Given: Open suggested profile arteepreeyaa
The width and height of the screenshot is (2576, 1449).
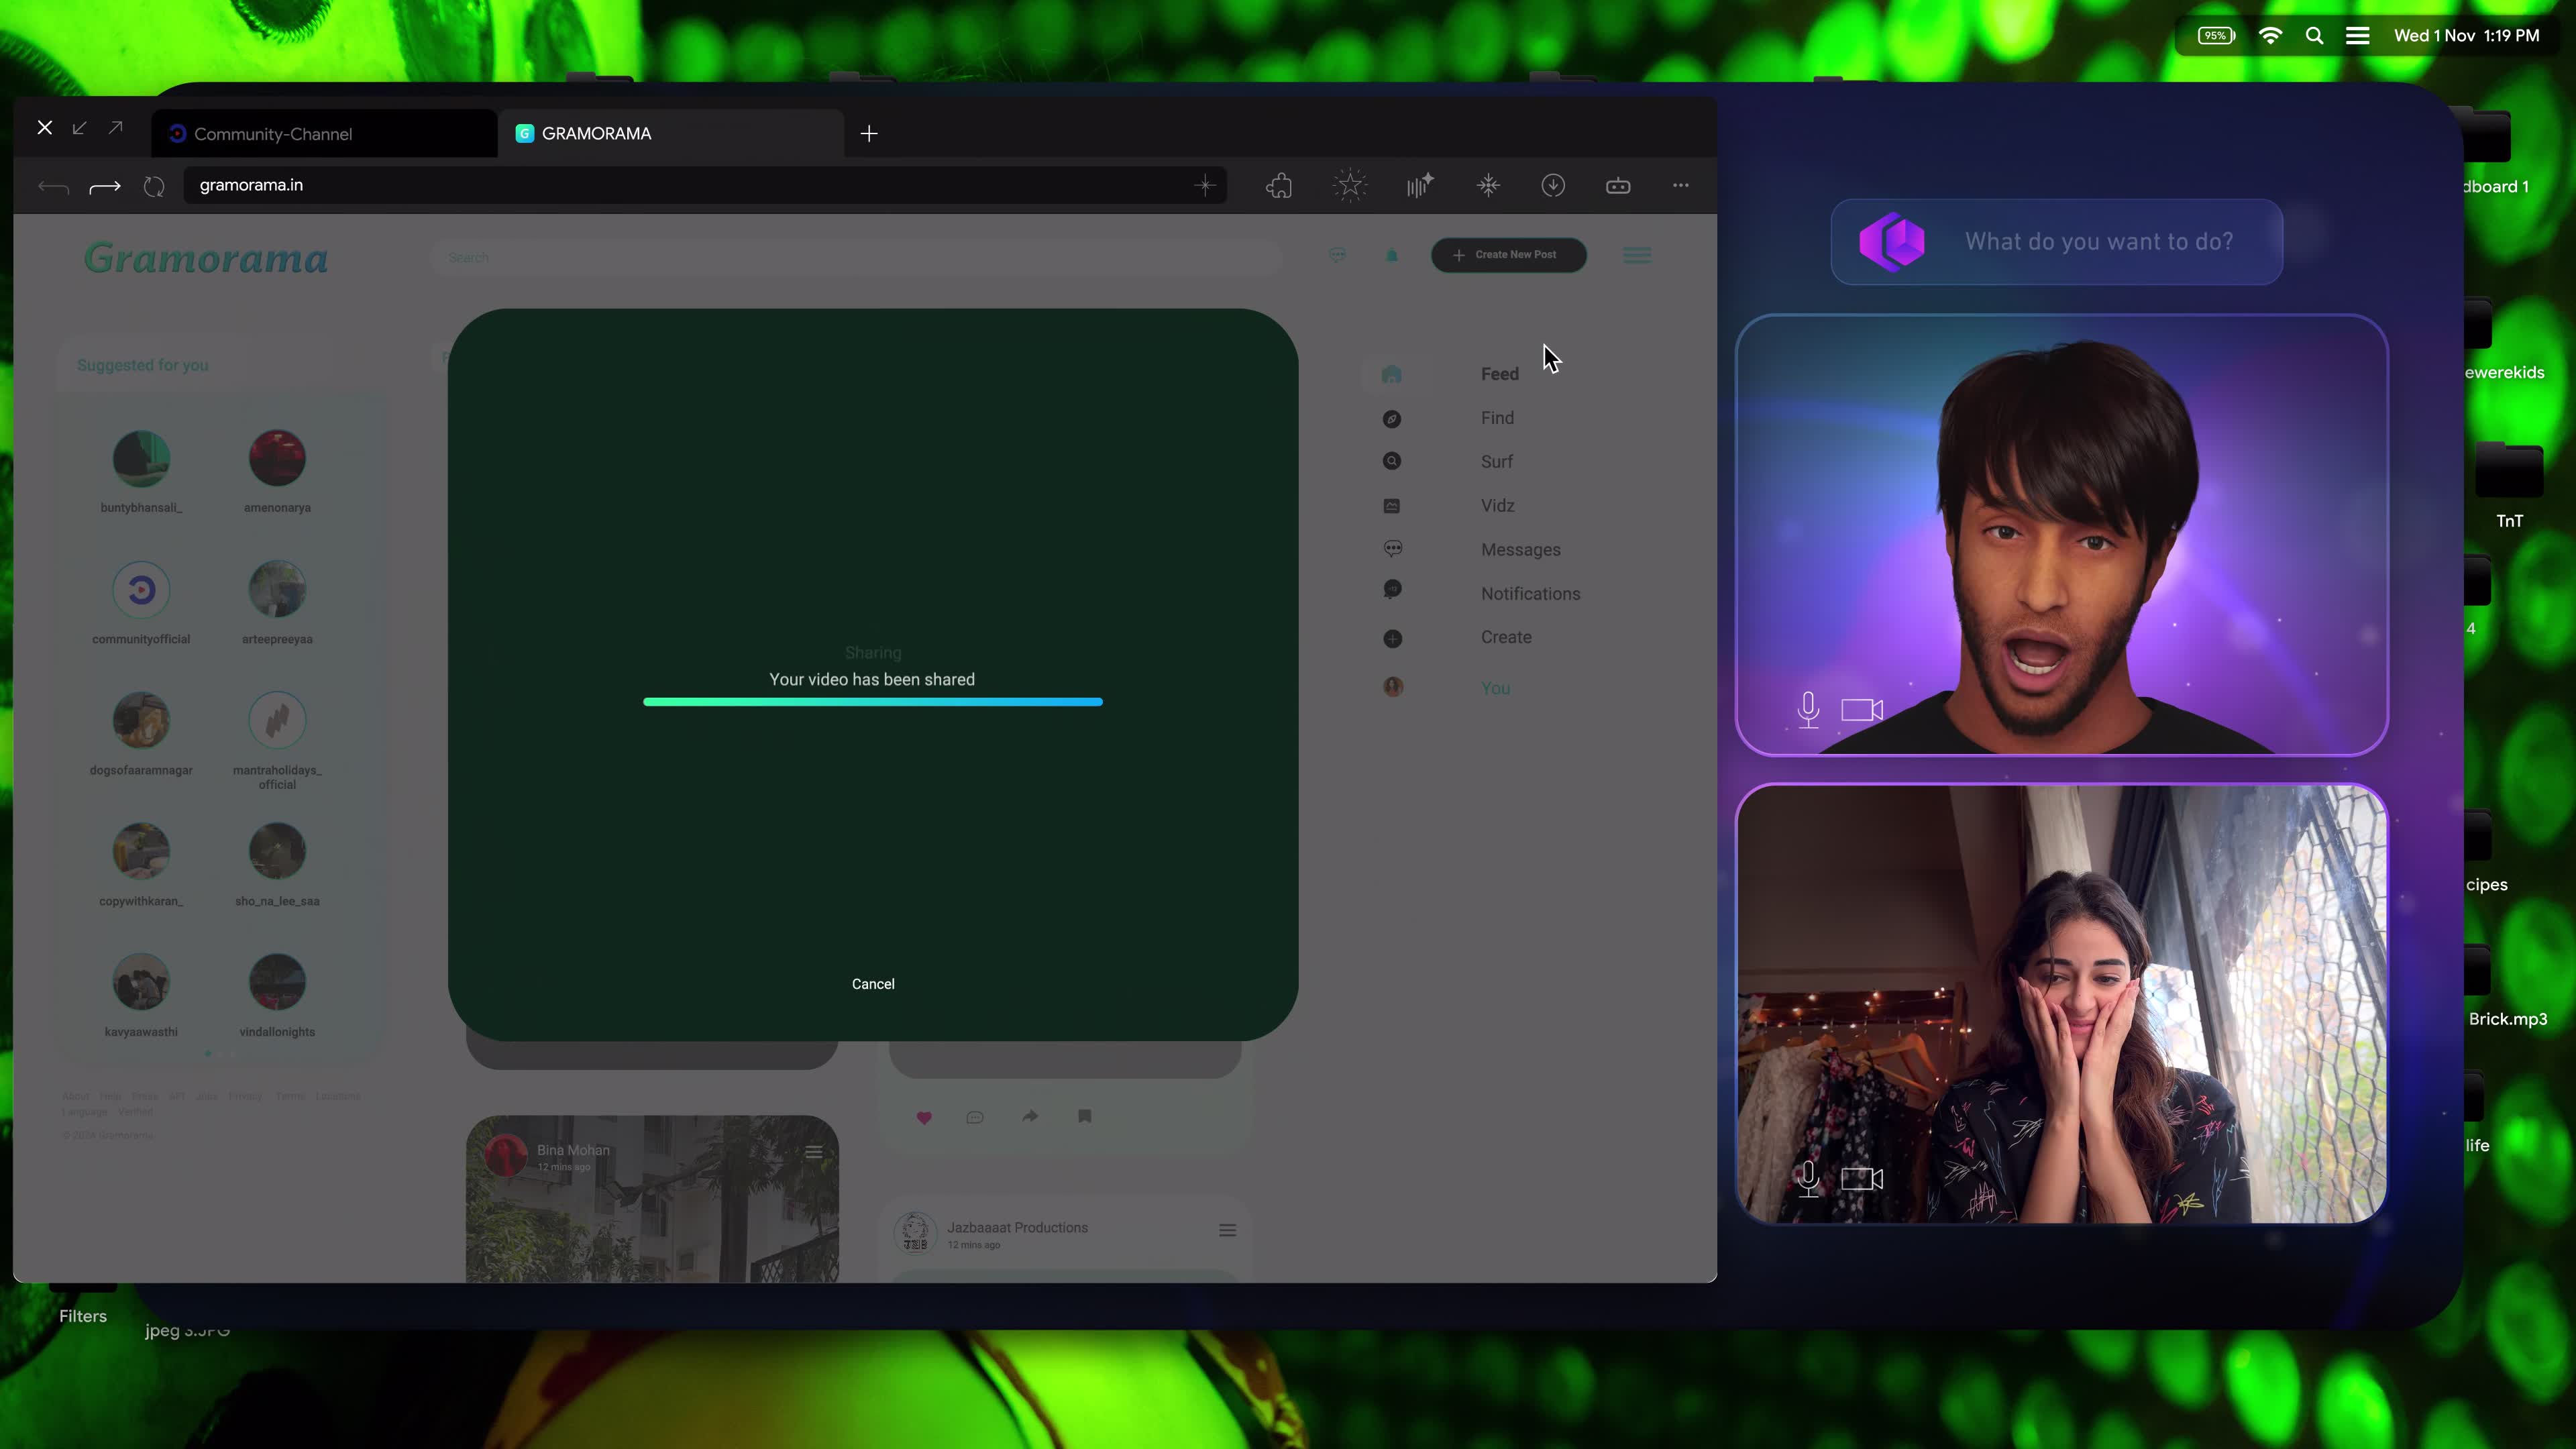Looking at the screenshot, I should (x=277, y=590).
